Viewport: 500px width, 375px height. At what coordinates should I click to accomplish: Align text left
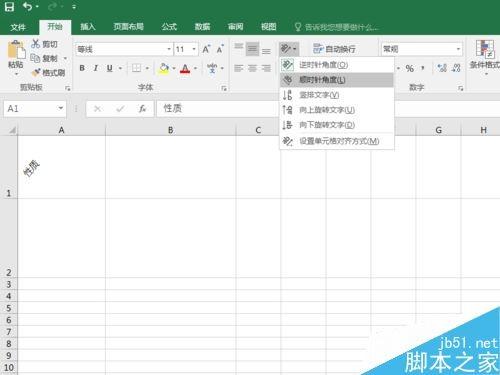pyautogui.click(x=239, y=68)
